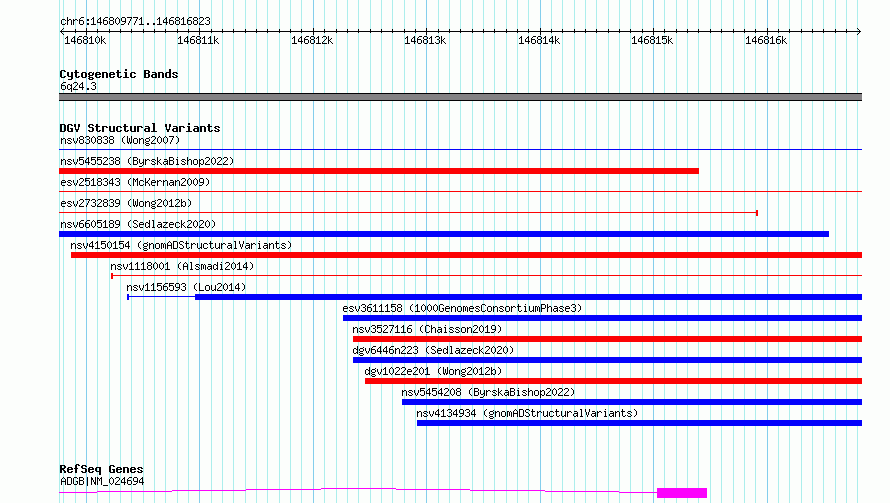Select the dgv6446n223 Sedlazeck2020 blue bar

pos(607,360)
